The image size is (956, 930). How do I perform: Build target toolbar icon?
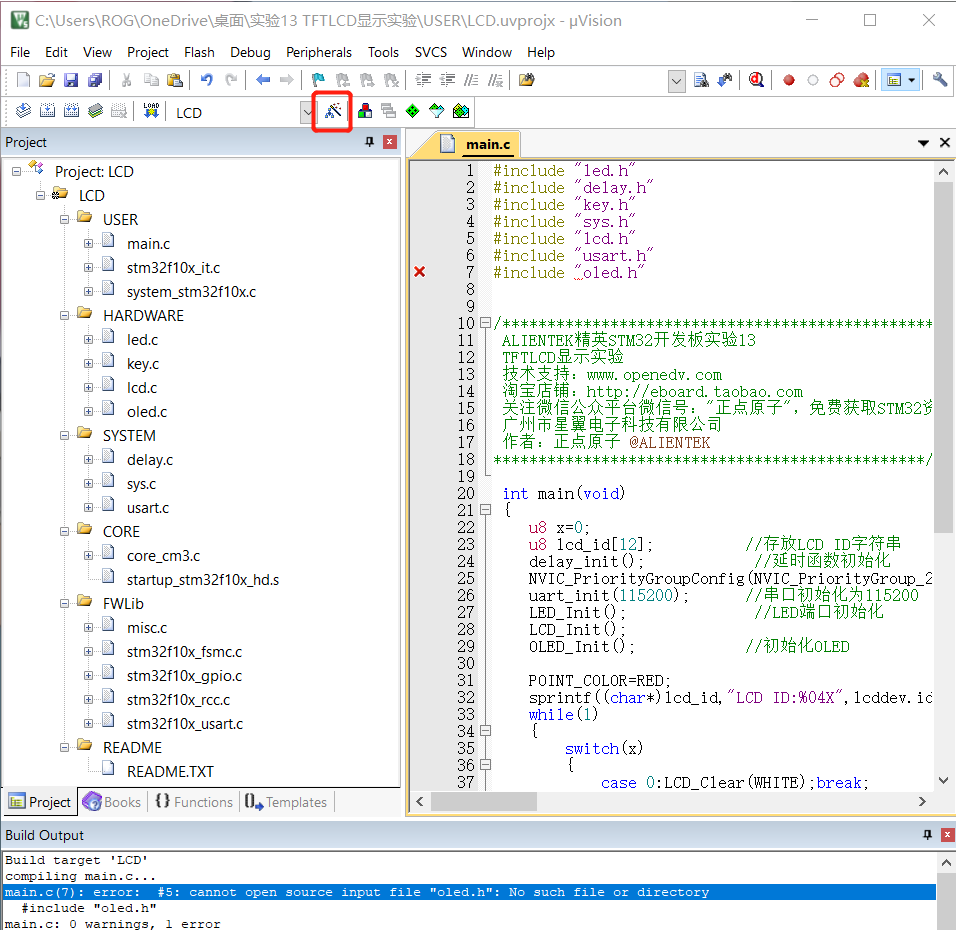click(x=47, y=111)
